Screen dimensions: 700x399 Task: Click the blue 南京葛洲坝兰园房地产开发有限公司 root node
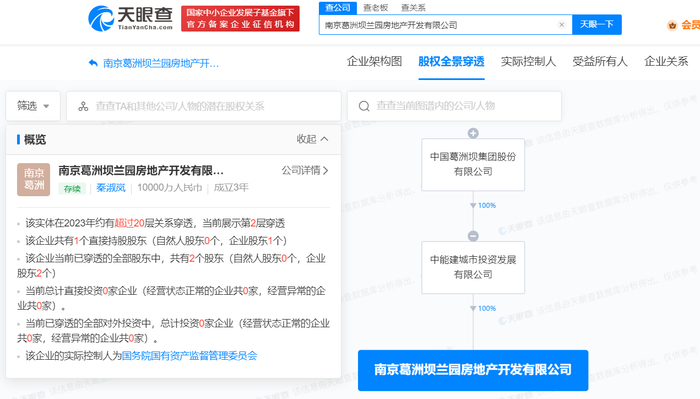point(473,370)
